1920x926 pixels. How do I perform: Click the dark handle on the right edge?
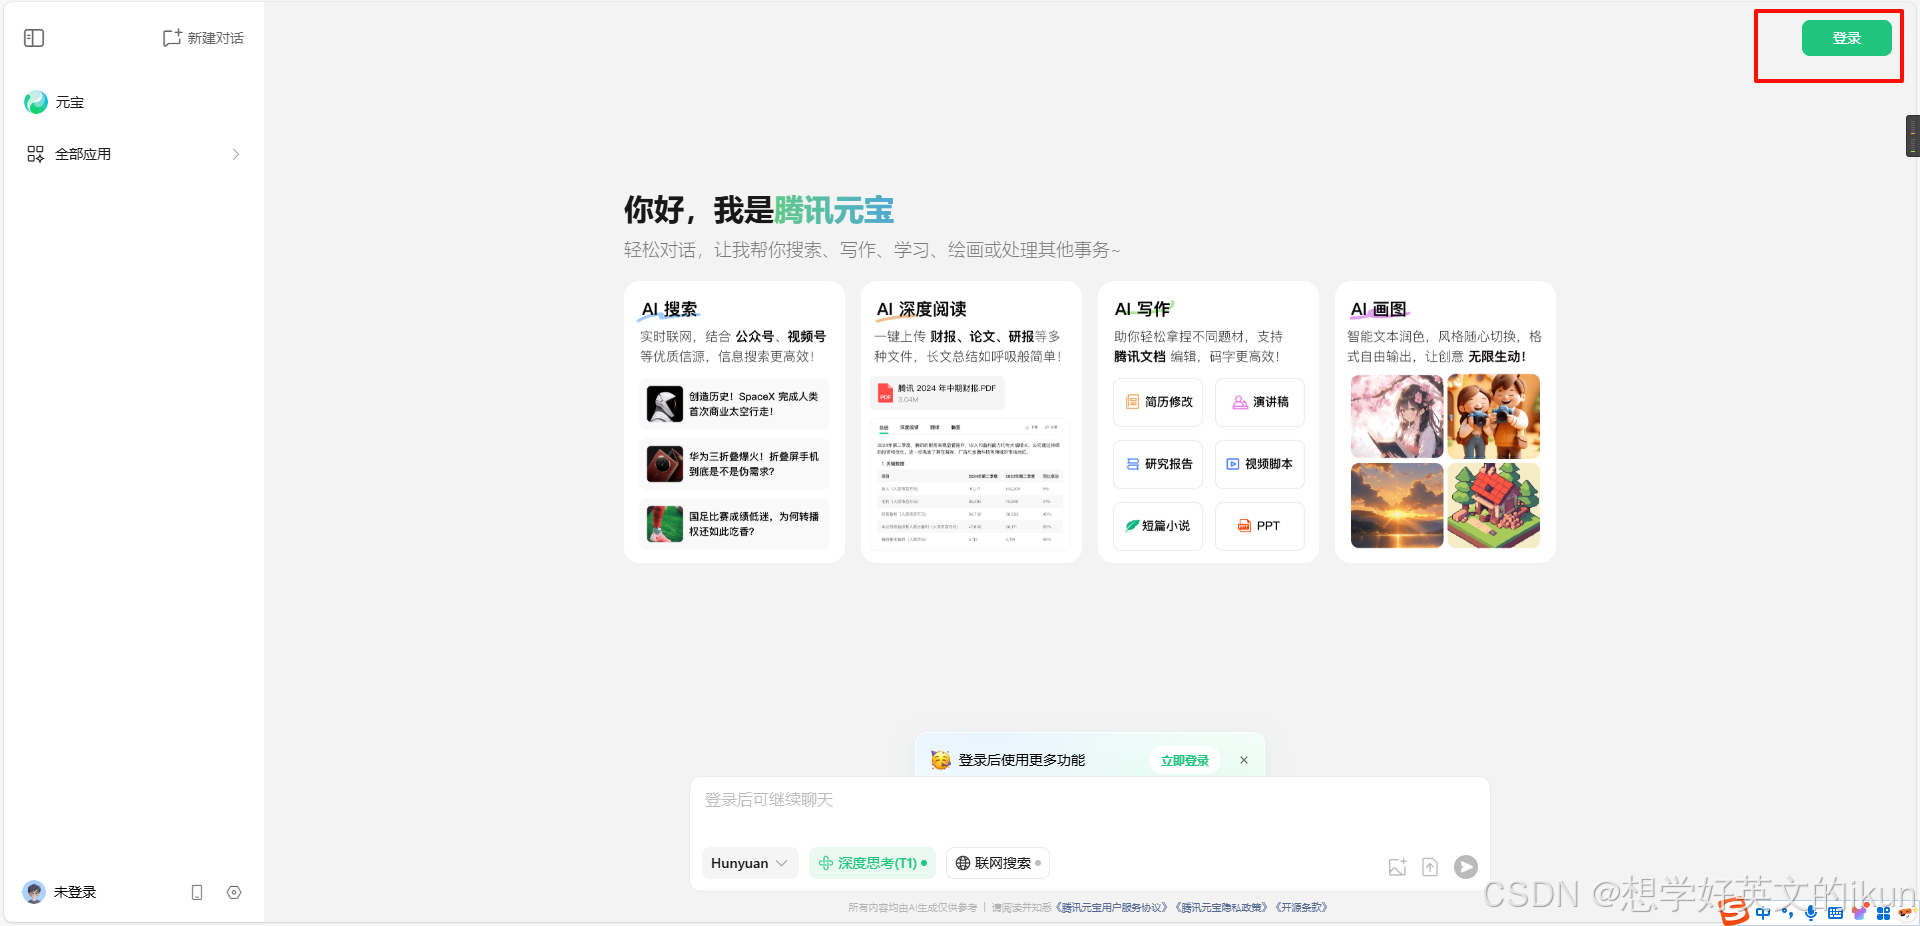coord(1912,136)
